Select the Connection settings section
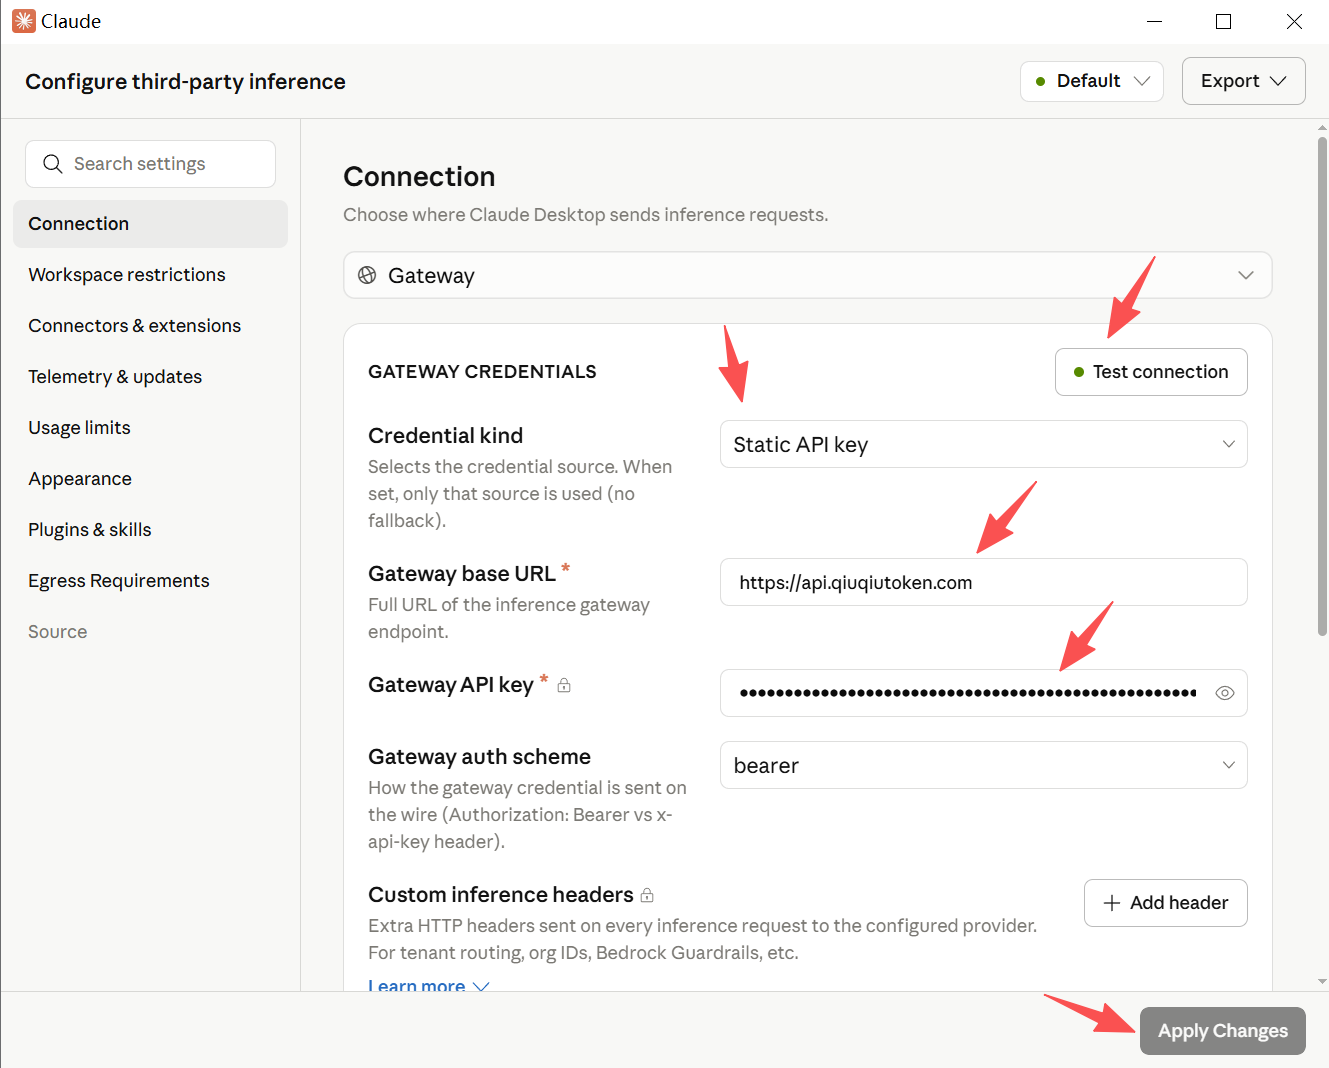This screenshot has height=1068, width=1329. pos(150,224)
